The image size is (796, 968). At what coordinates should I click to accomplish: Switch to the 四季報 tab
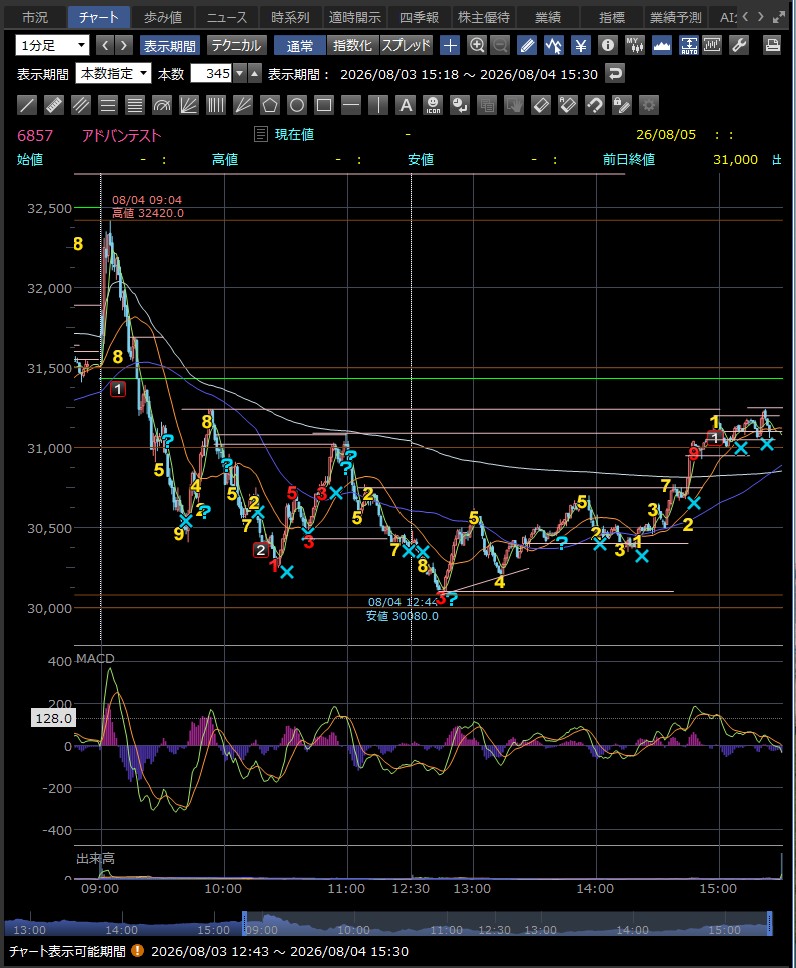click(x=419, y=17)
